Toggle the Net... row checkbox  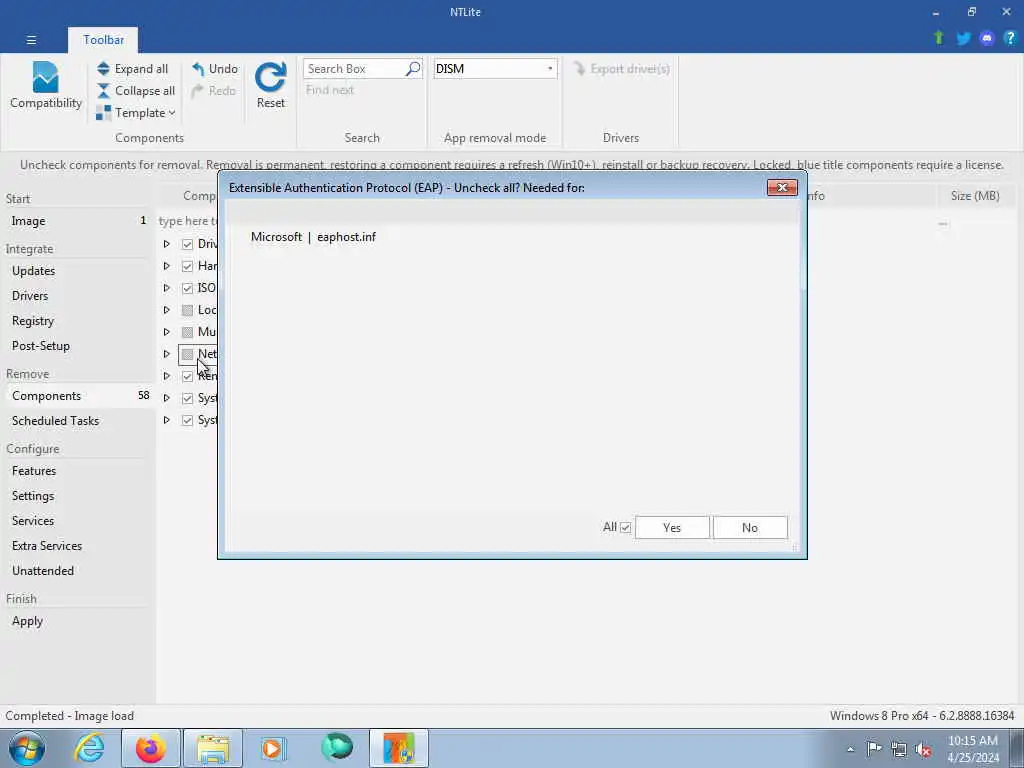pos(187,354)
